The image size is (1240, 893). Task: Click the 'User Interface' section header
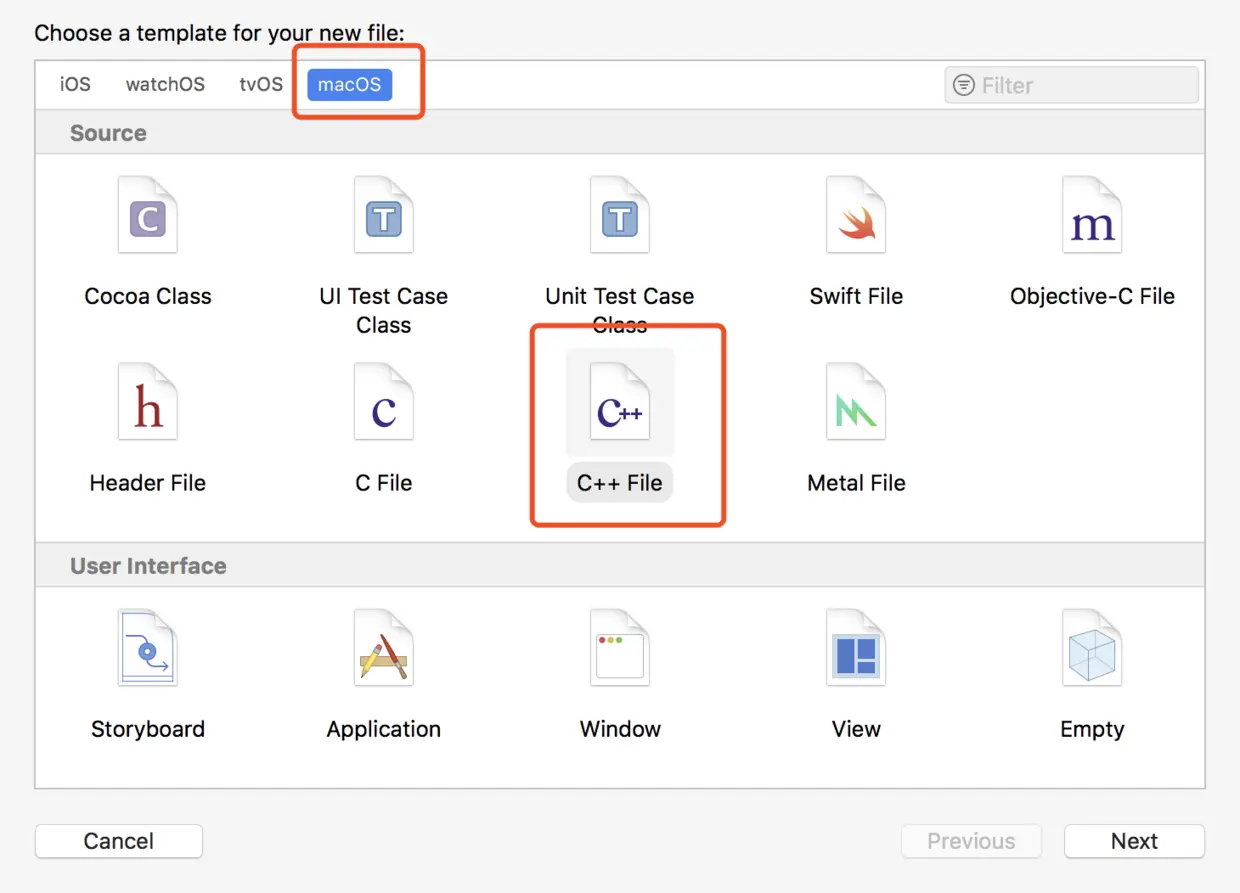148,566
